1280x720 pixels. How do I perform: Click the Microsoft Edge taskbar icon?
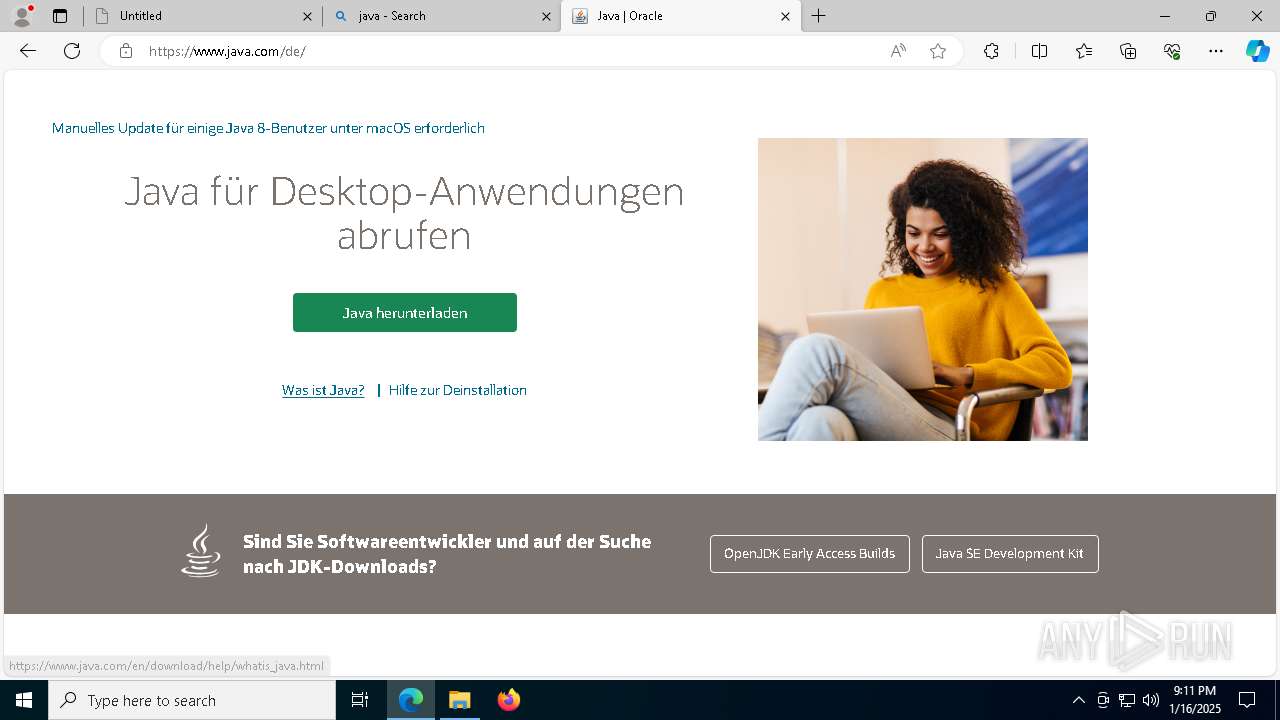pyautogui.click(x=411, y=700)
